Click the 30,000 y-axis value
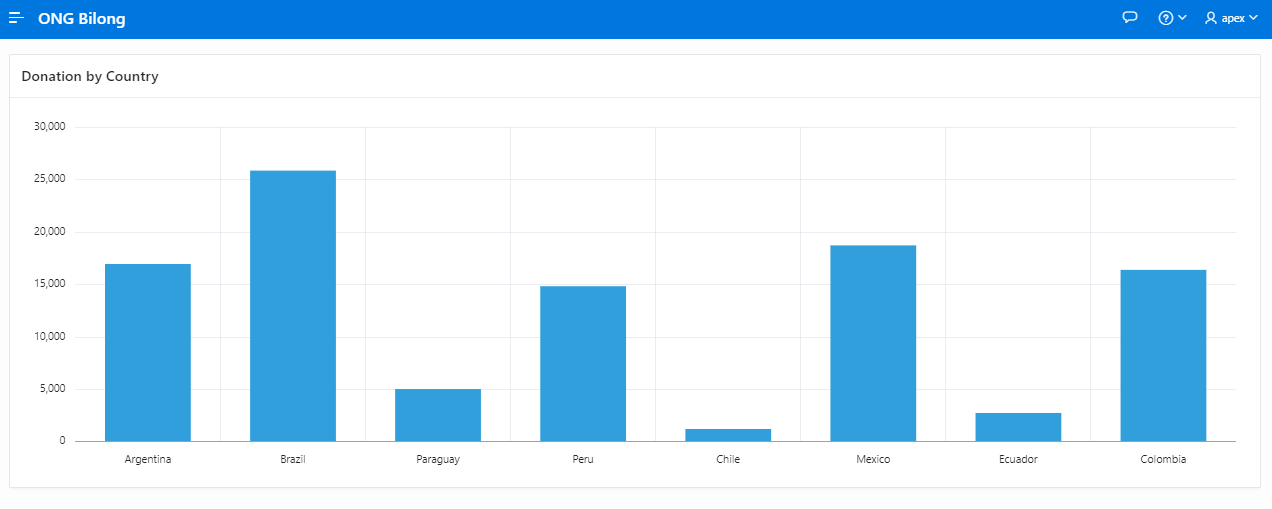1272x509 pixels. [50, 127]
